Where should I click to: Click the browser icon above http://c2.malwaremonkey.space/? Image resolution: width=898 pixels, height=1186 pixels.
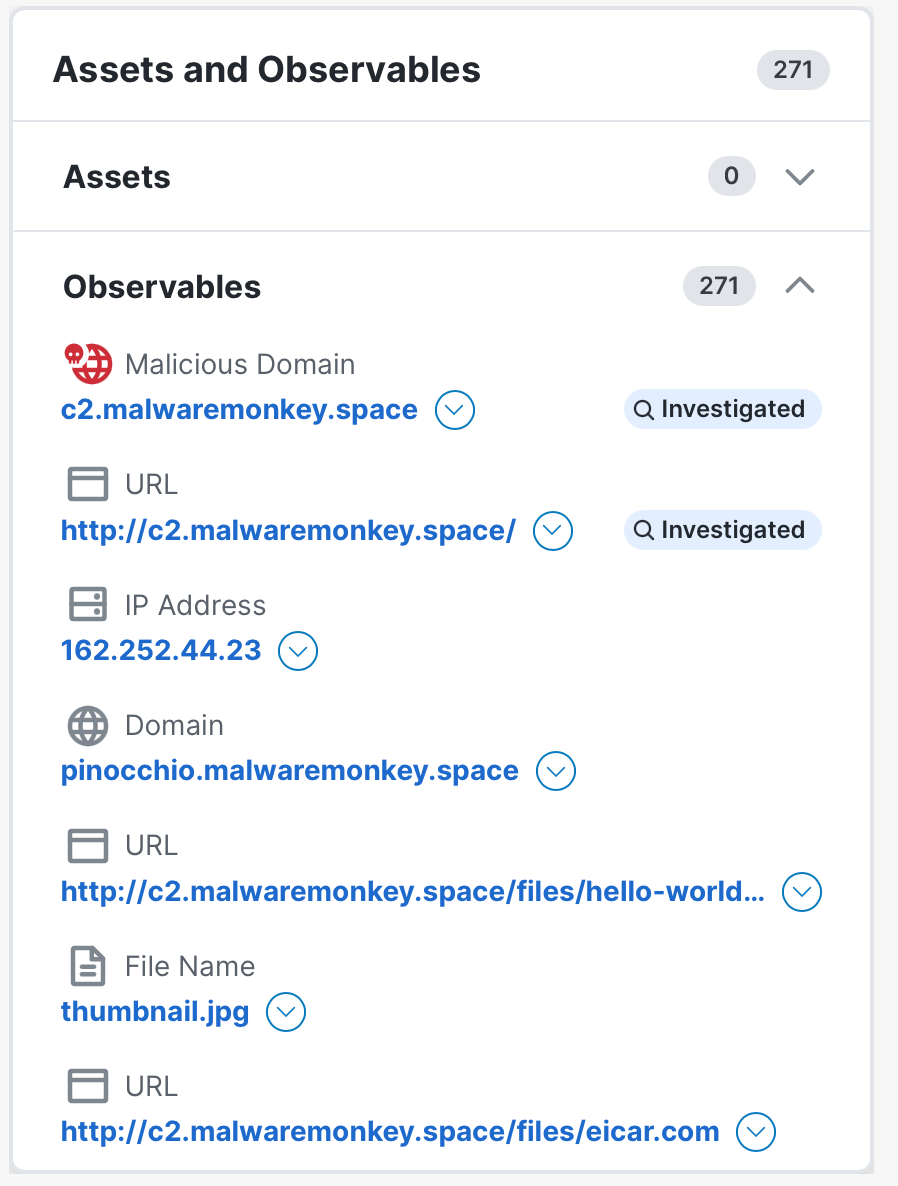pyautogui.click(x=88, y=484)
